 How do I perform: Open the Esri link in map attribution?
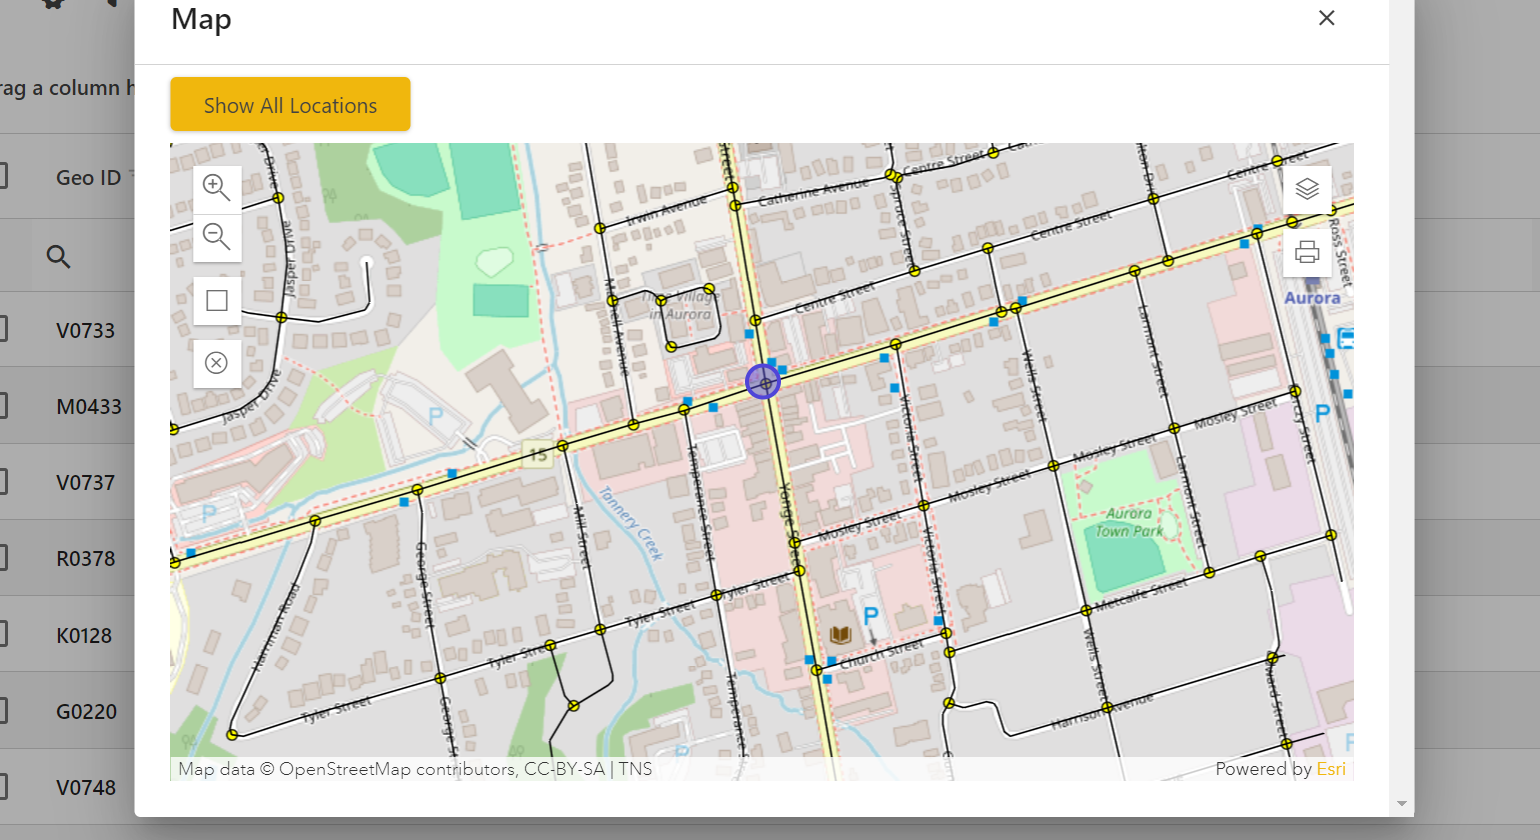click(1330, 769)
